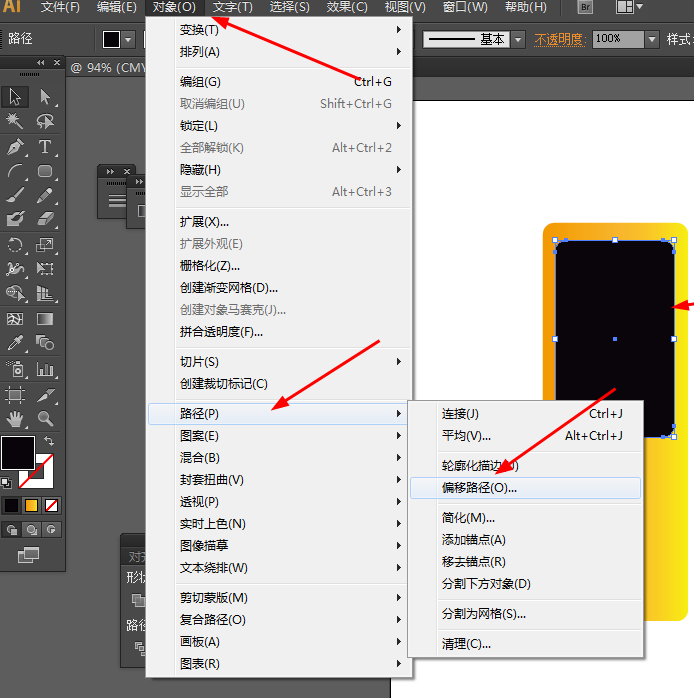The height and width of the screenshot is (698, 694).
Task: Open the 基本 stroke style dropdown
Action: click(518, 40)
